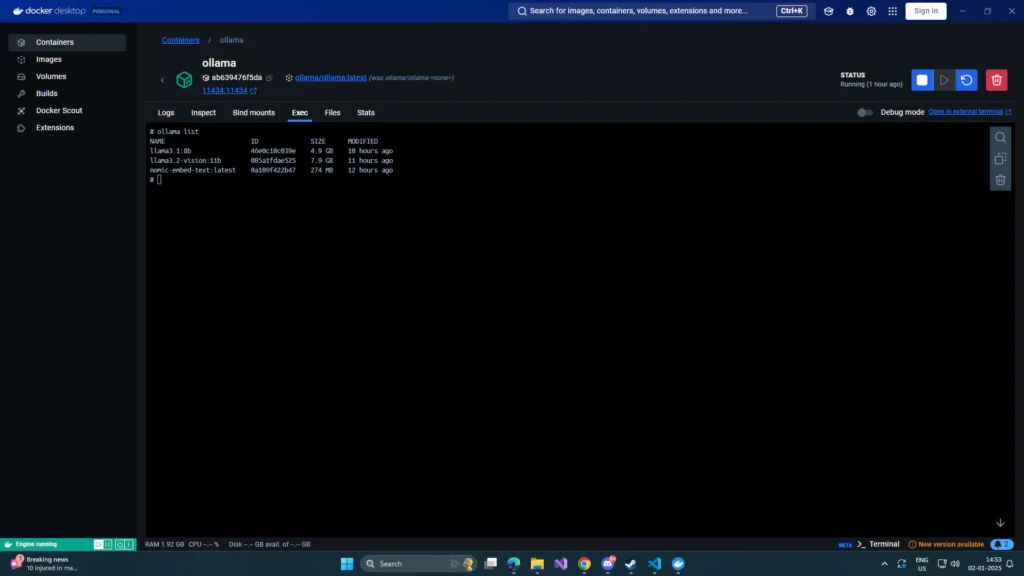Image resolution: width=1024 pixels, height=576 pixels.
Task: Click the Windows taskbar Search box
Action: (418, 564)
